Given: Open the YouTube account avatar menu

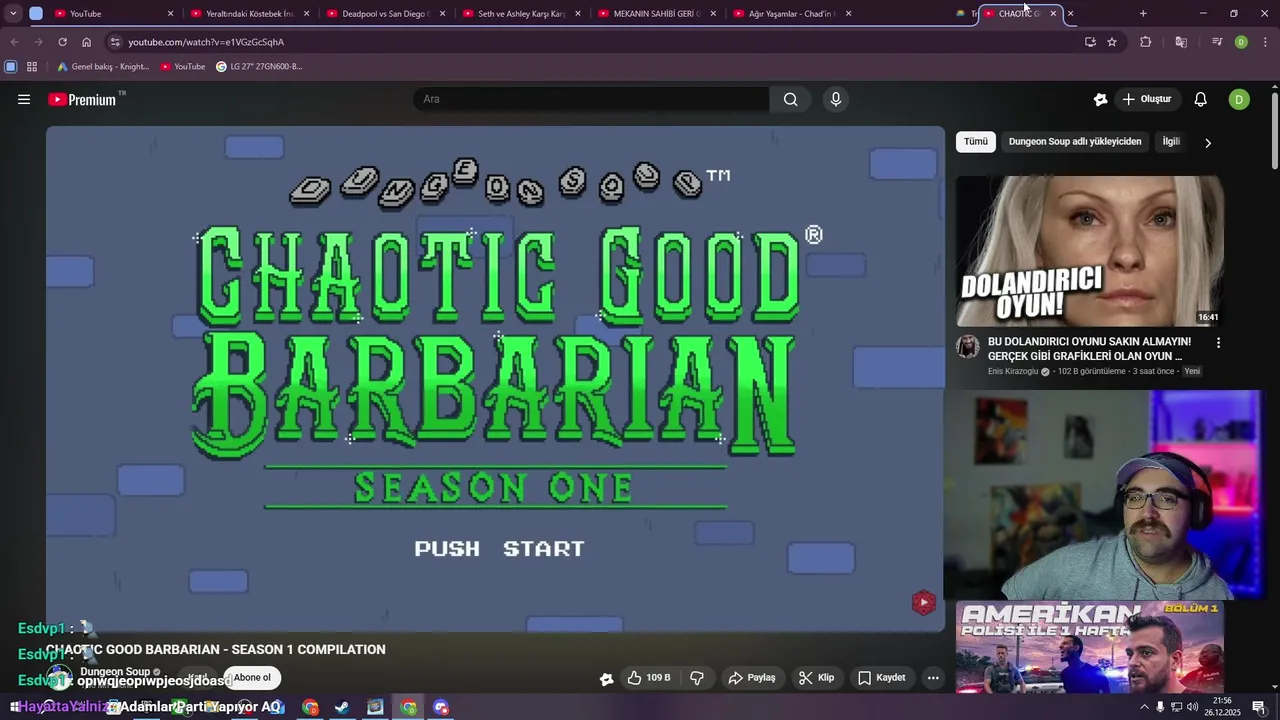Looking at the screenshot, I should coord(1239,99).
